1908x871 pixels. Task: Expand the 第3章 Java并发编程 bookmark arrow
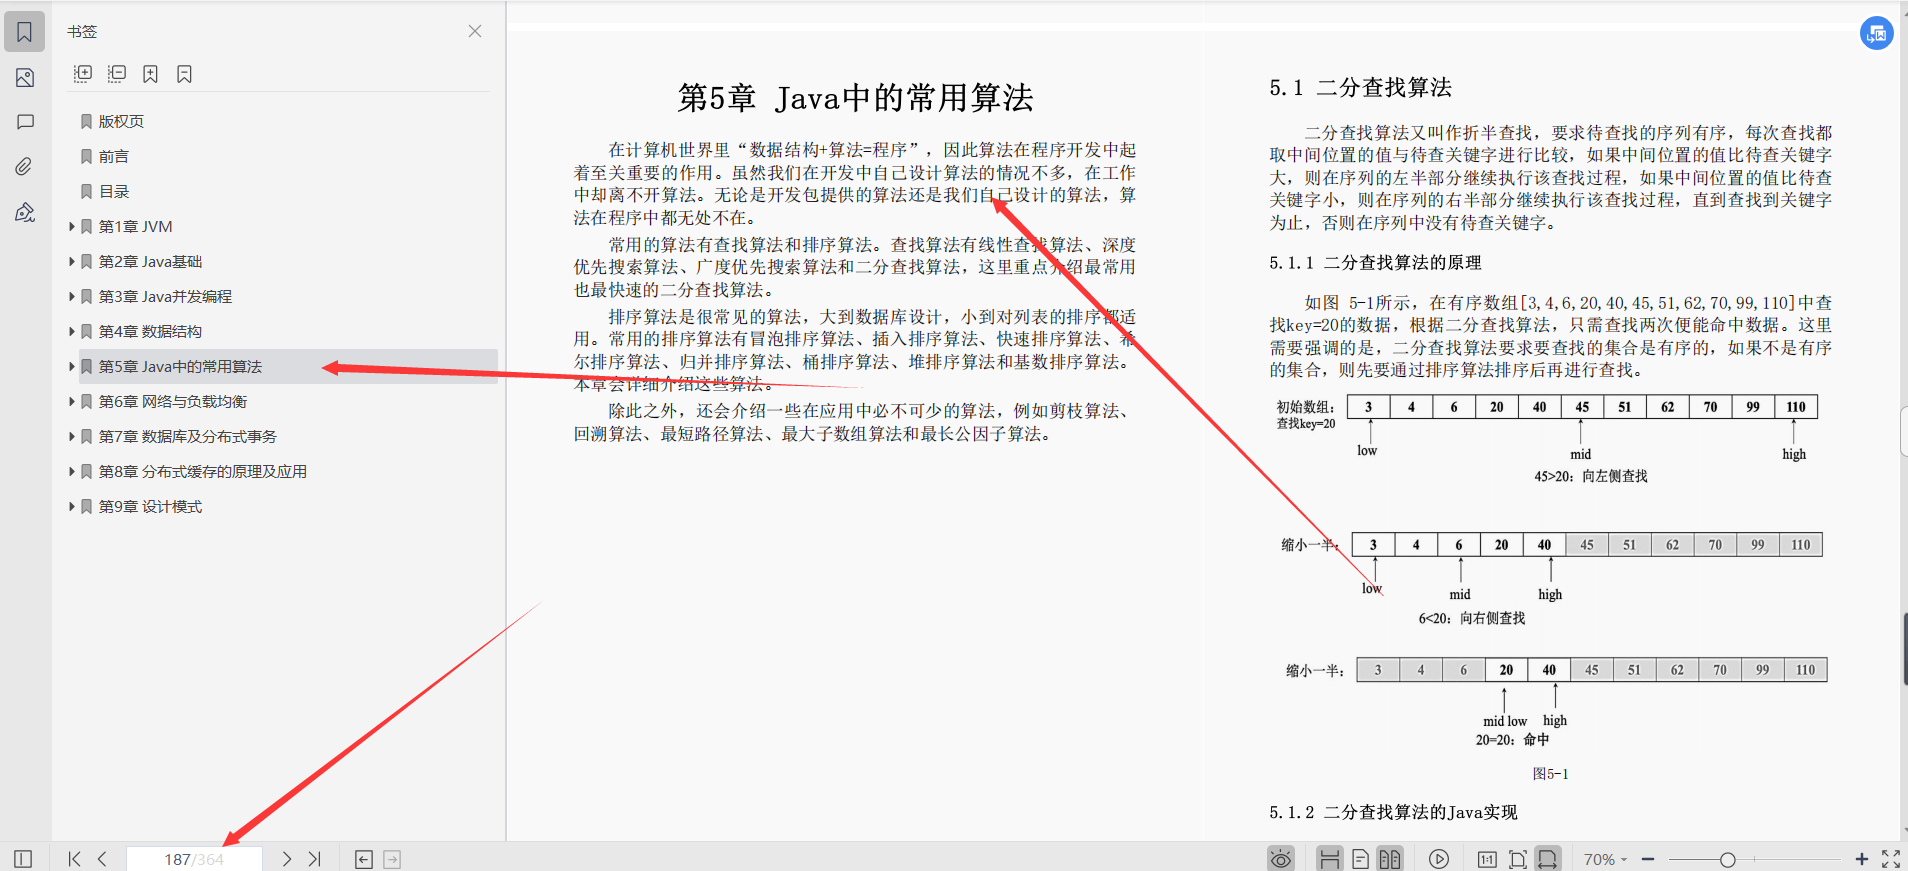tap(72, 296)
